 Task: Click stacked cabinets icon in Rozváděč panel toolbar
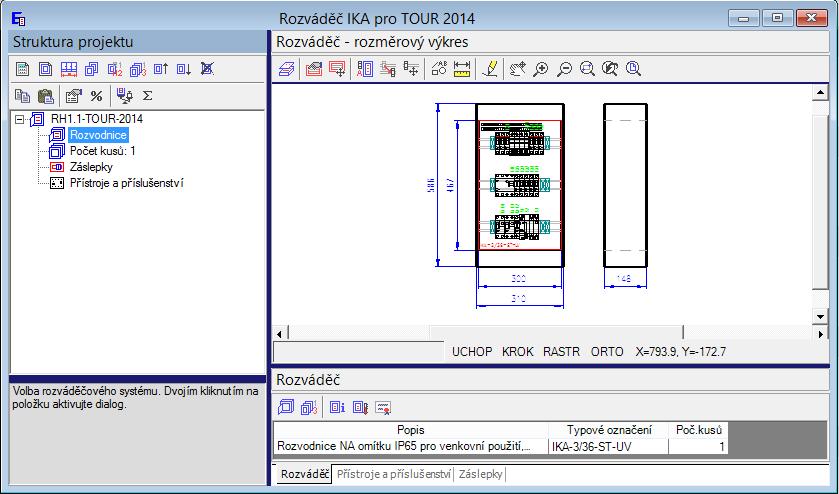[x=309, y=407]
